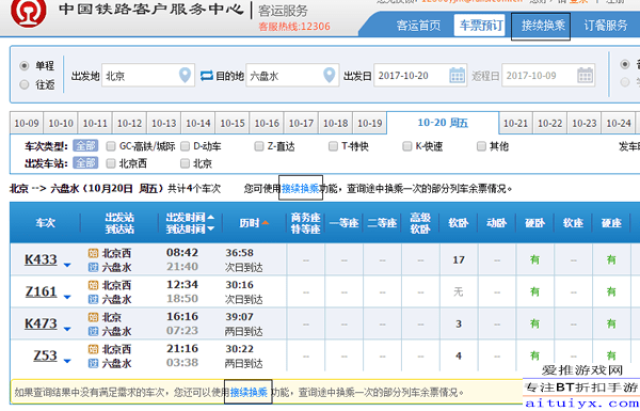Open calendar for 返程日 date

pyautogui.click(x=585, y=76)
